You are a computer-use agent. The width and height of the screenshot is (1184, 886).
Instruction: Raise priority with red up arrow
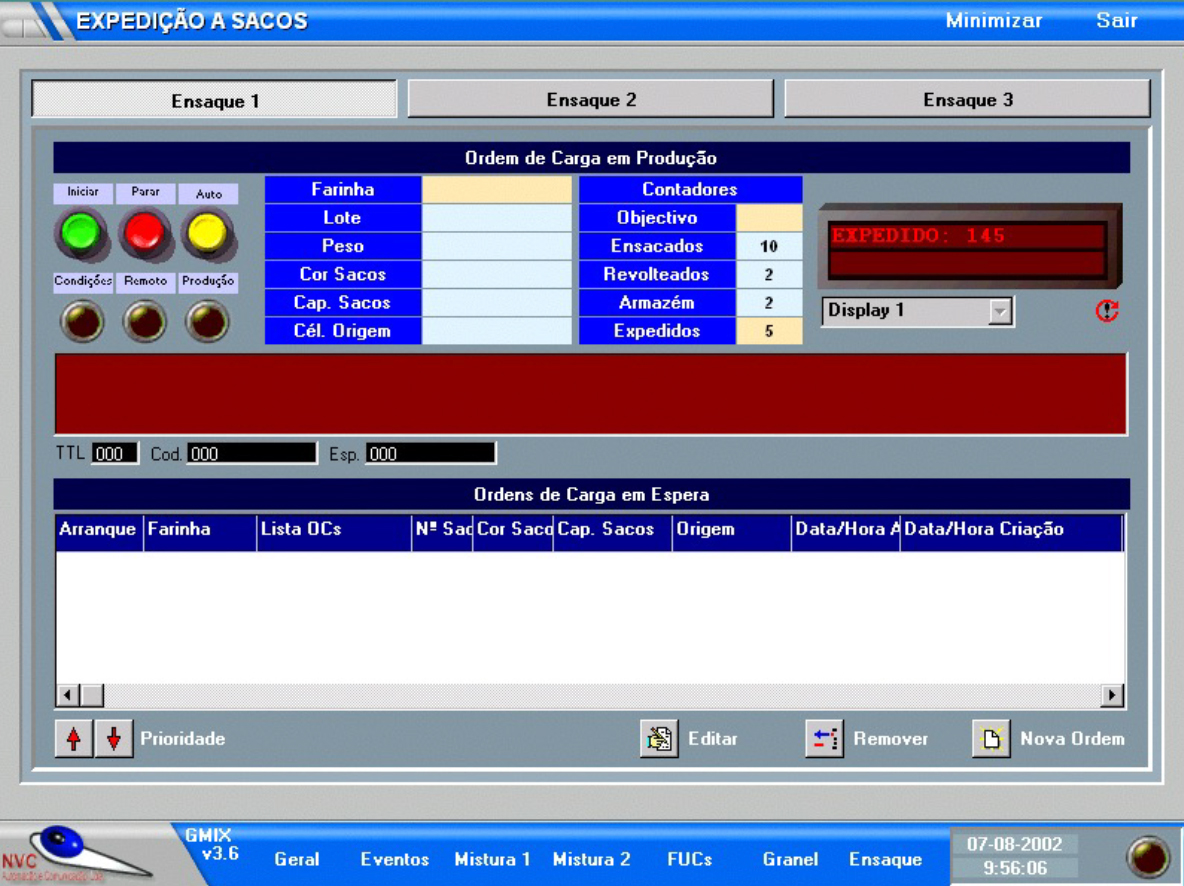(74, 740)
